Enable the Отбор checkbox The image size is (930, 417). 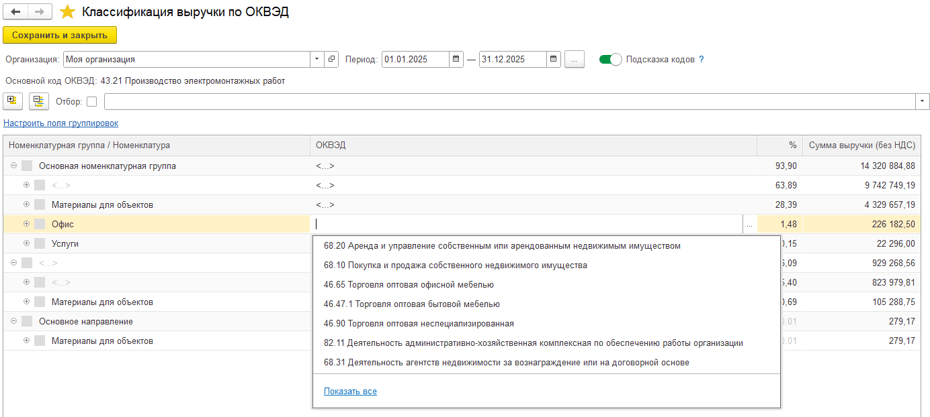pyautogui.click(x=92, y=101)
